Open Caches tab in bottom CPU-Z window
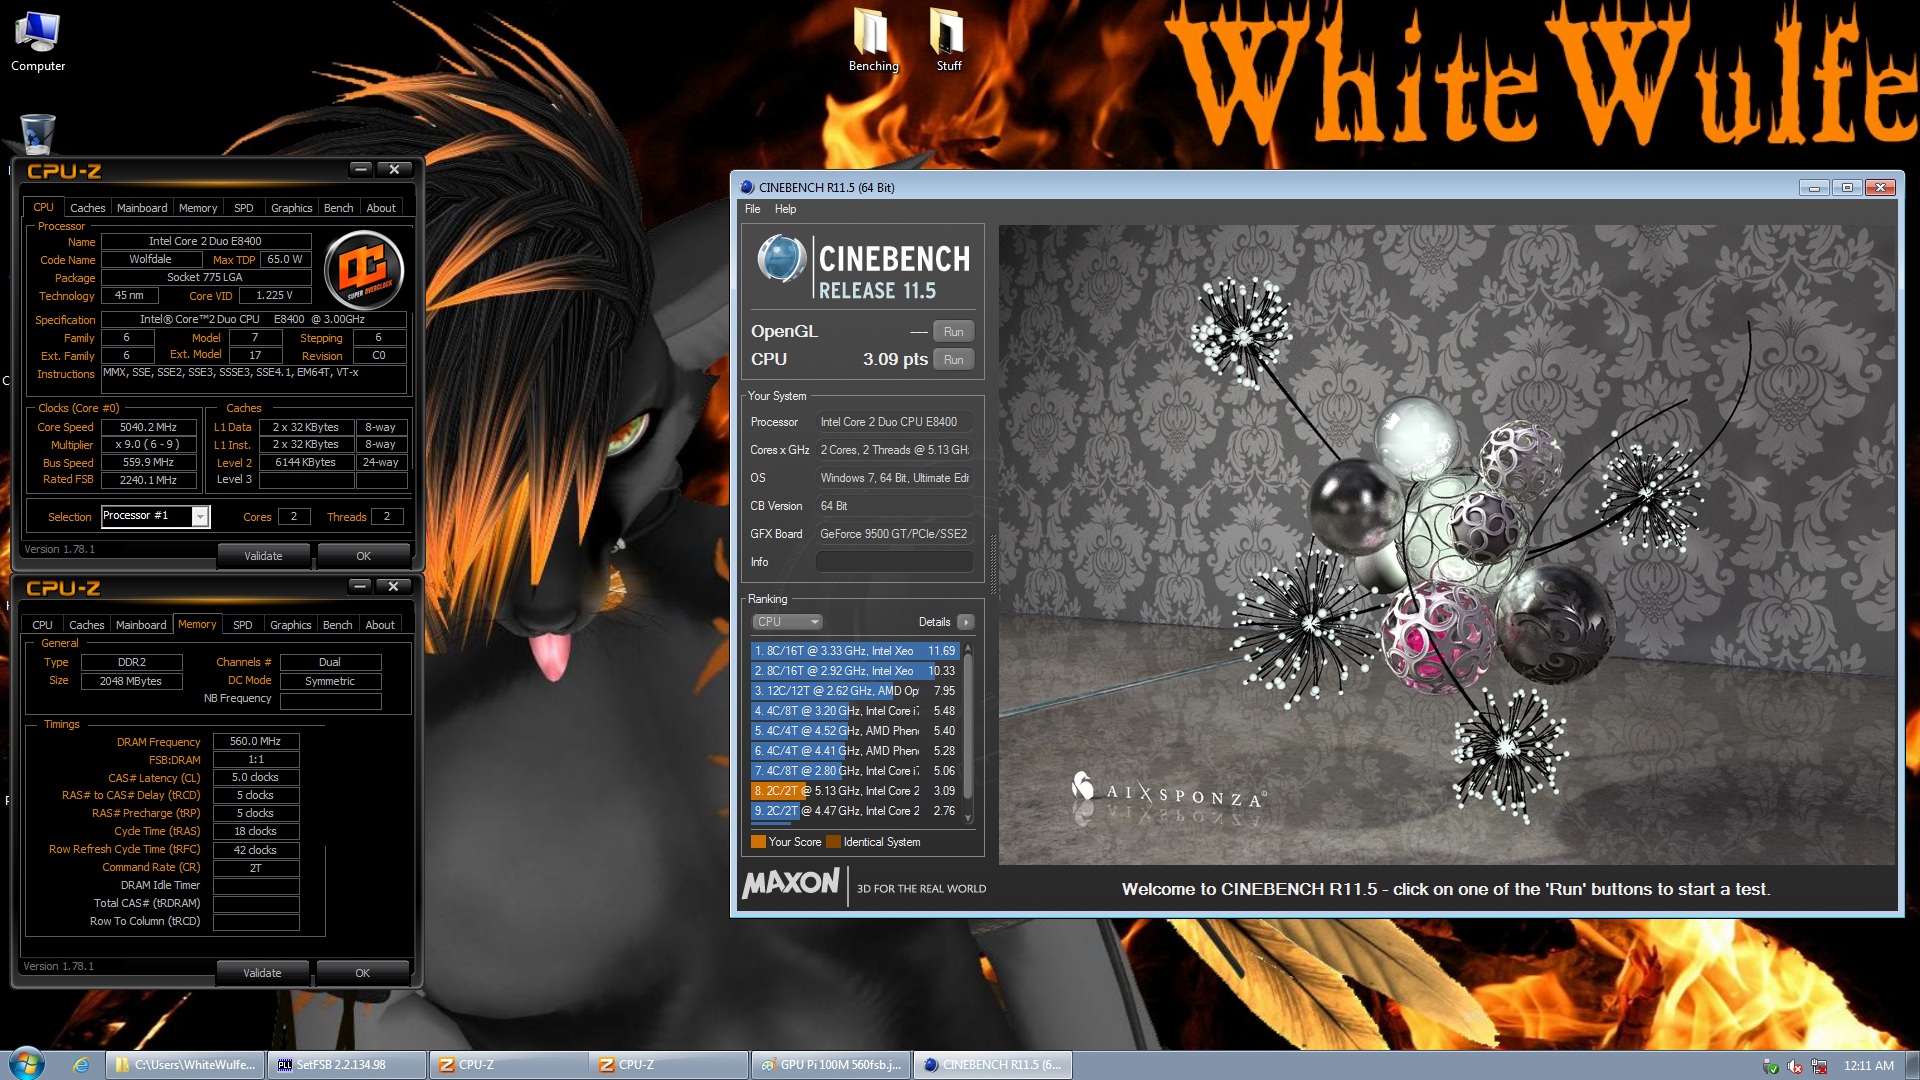1920x1080 pixels. coord(86,625)
